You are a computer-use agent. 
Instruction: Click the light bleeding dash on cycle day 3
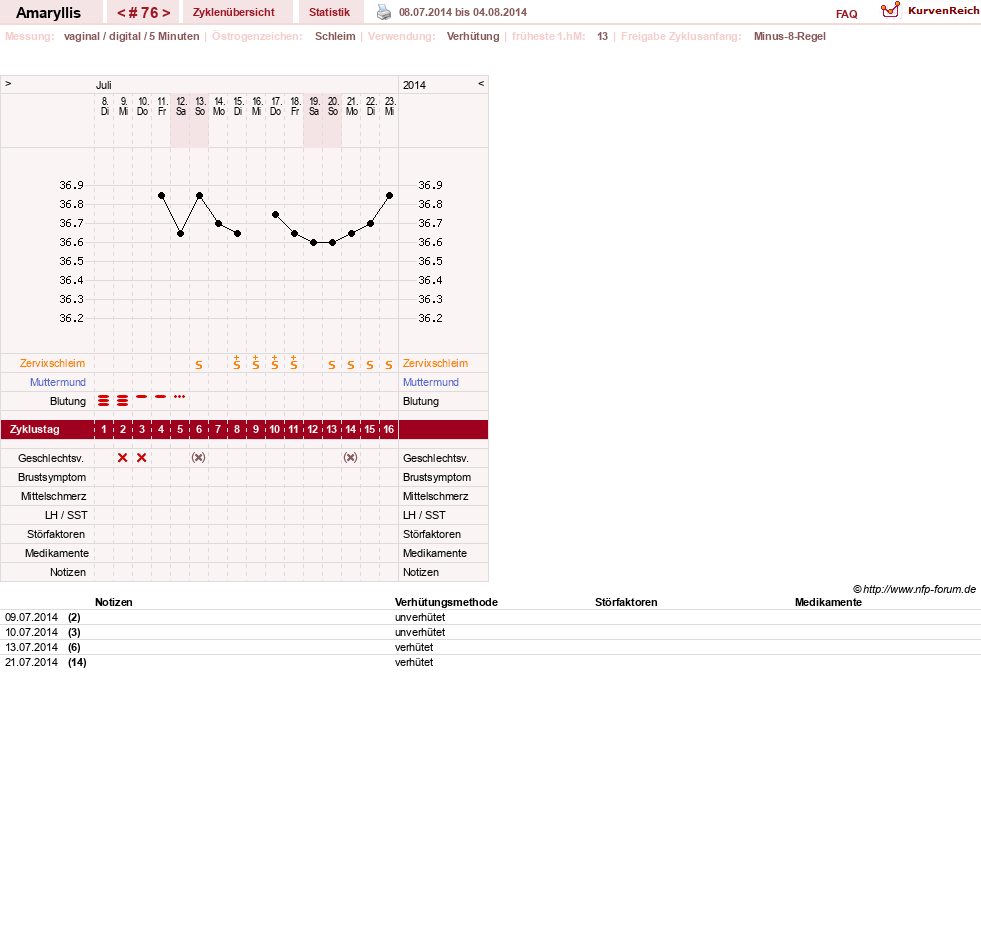(x=142, y=397)
